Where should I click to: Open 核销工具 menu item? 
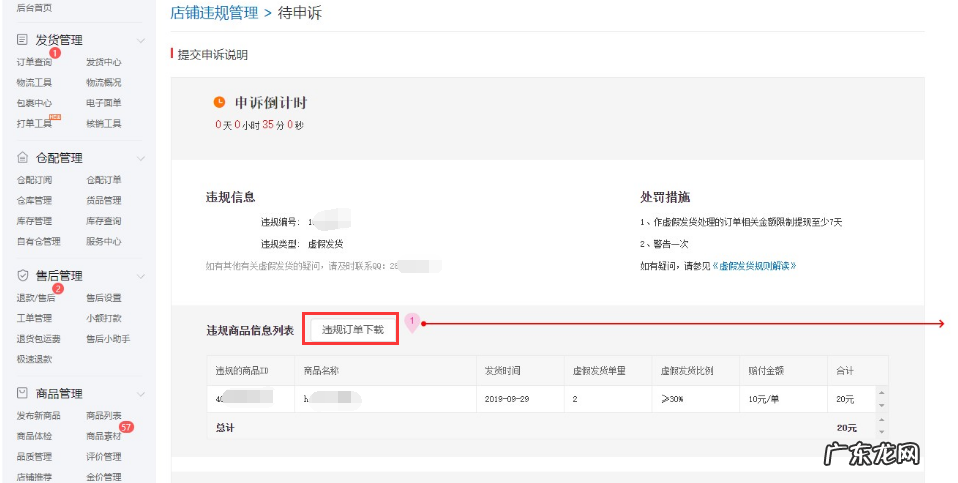[x=104, y=123]
